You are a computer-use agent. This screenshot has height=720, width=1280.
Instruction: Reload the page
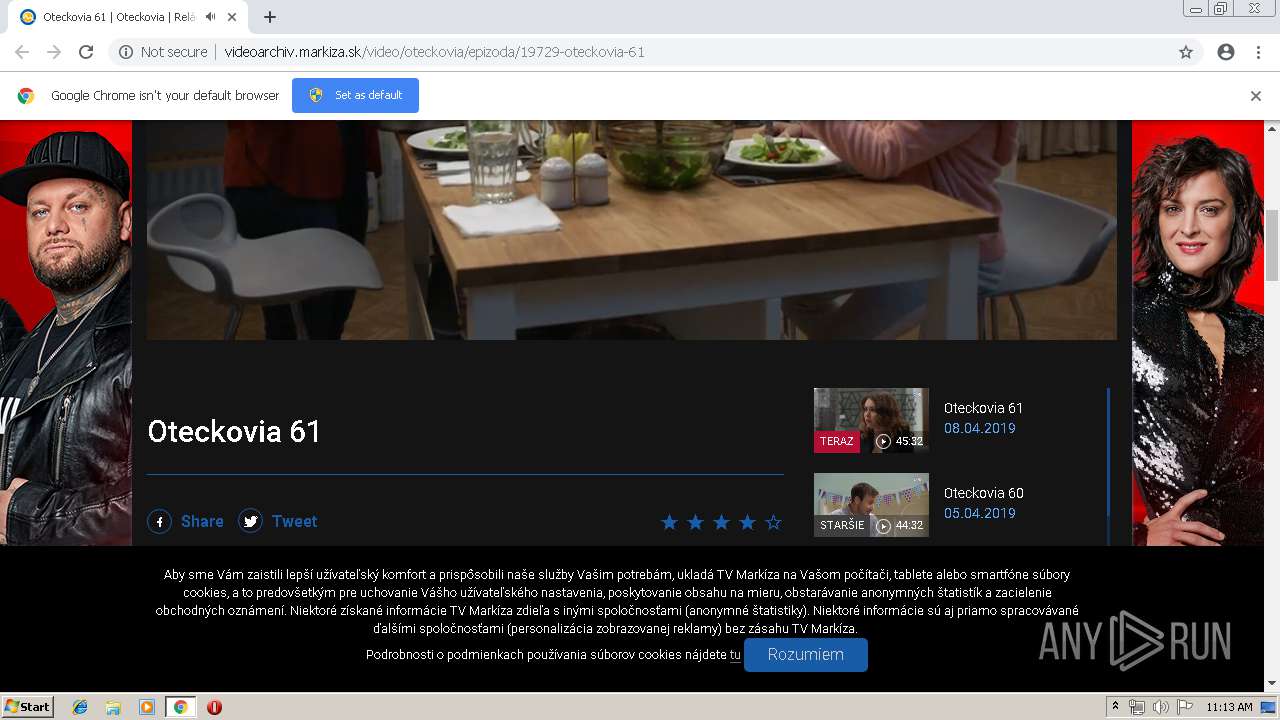pyautogui.click(x=86, y=52)
